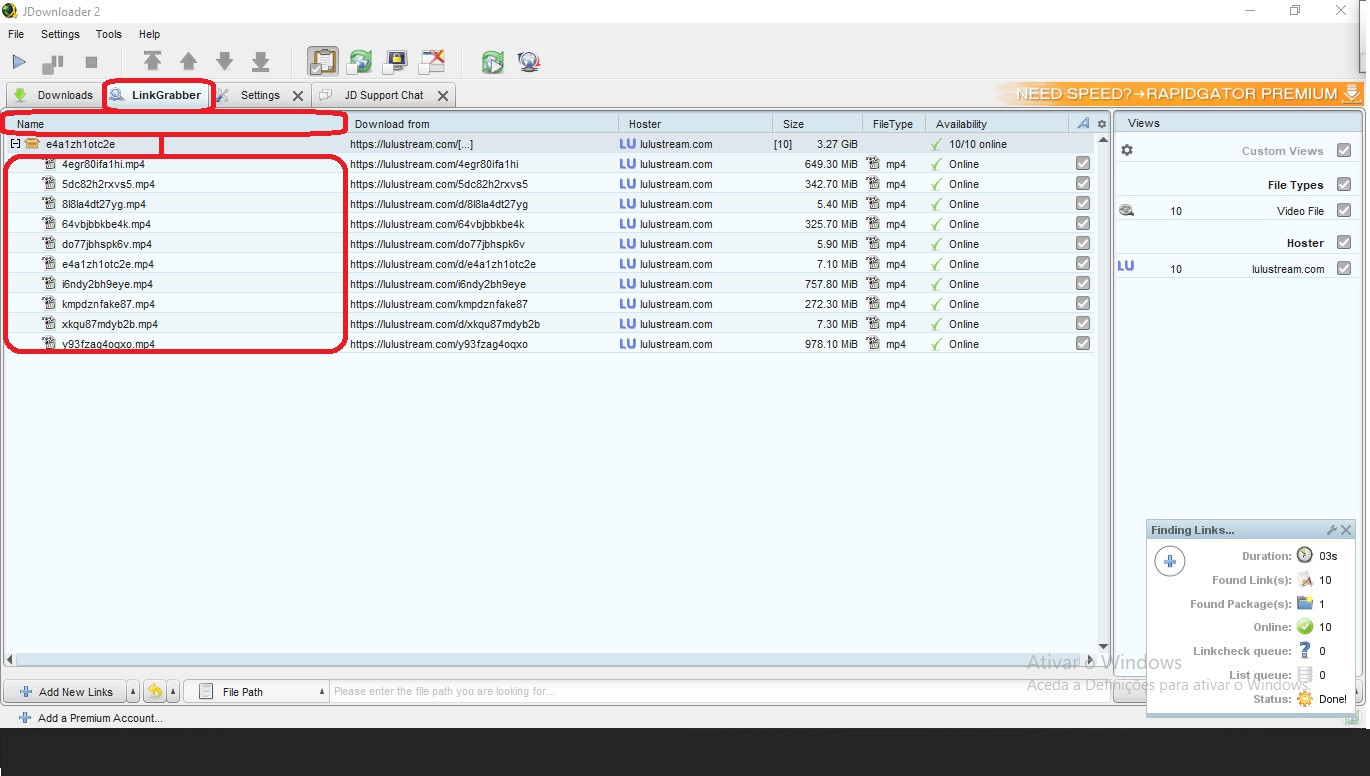1370x776 pixels.
Task: Click the table's vertical scrollbar up arrow
Action: click(x=1103, y=141)
